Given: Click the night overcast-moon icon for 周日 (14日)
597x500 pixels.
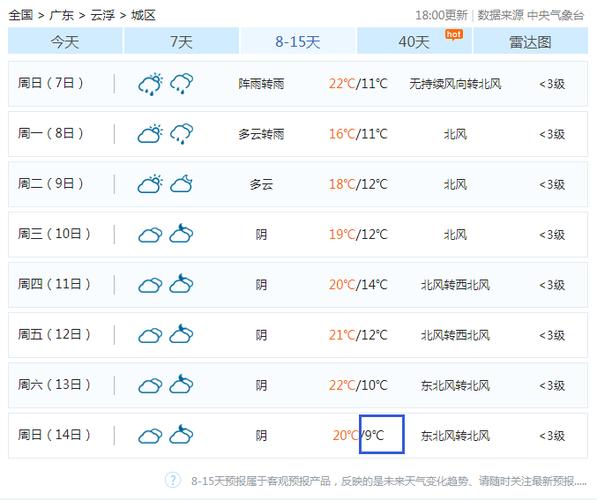Looking at the screenshot, I should coord(182,435).
